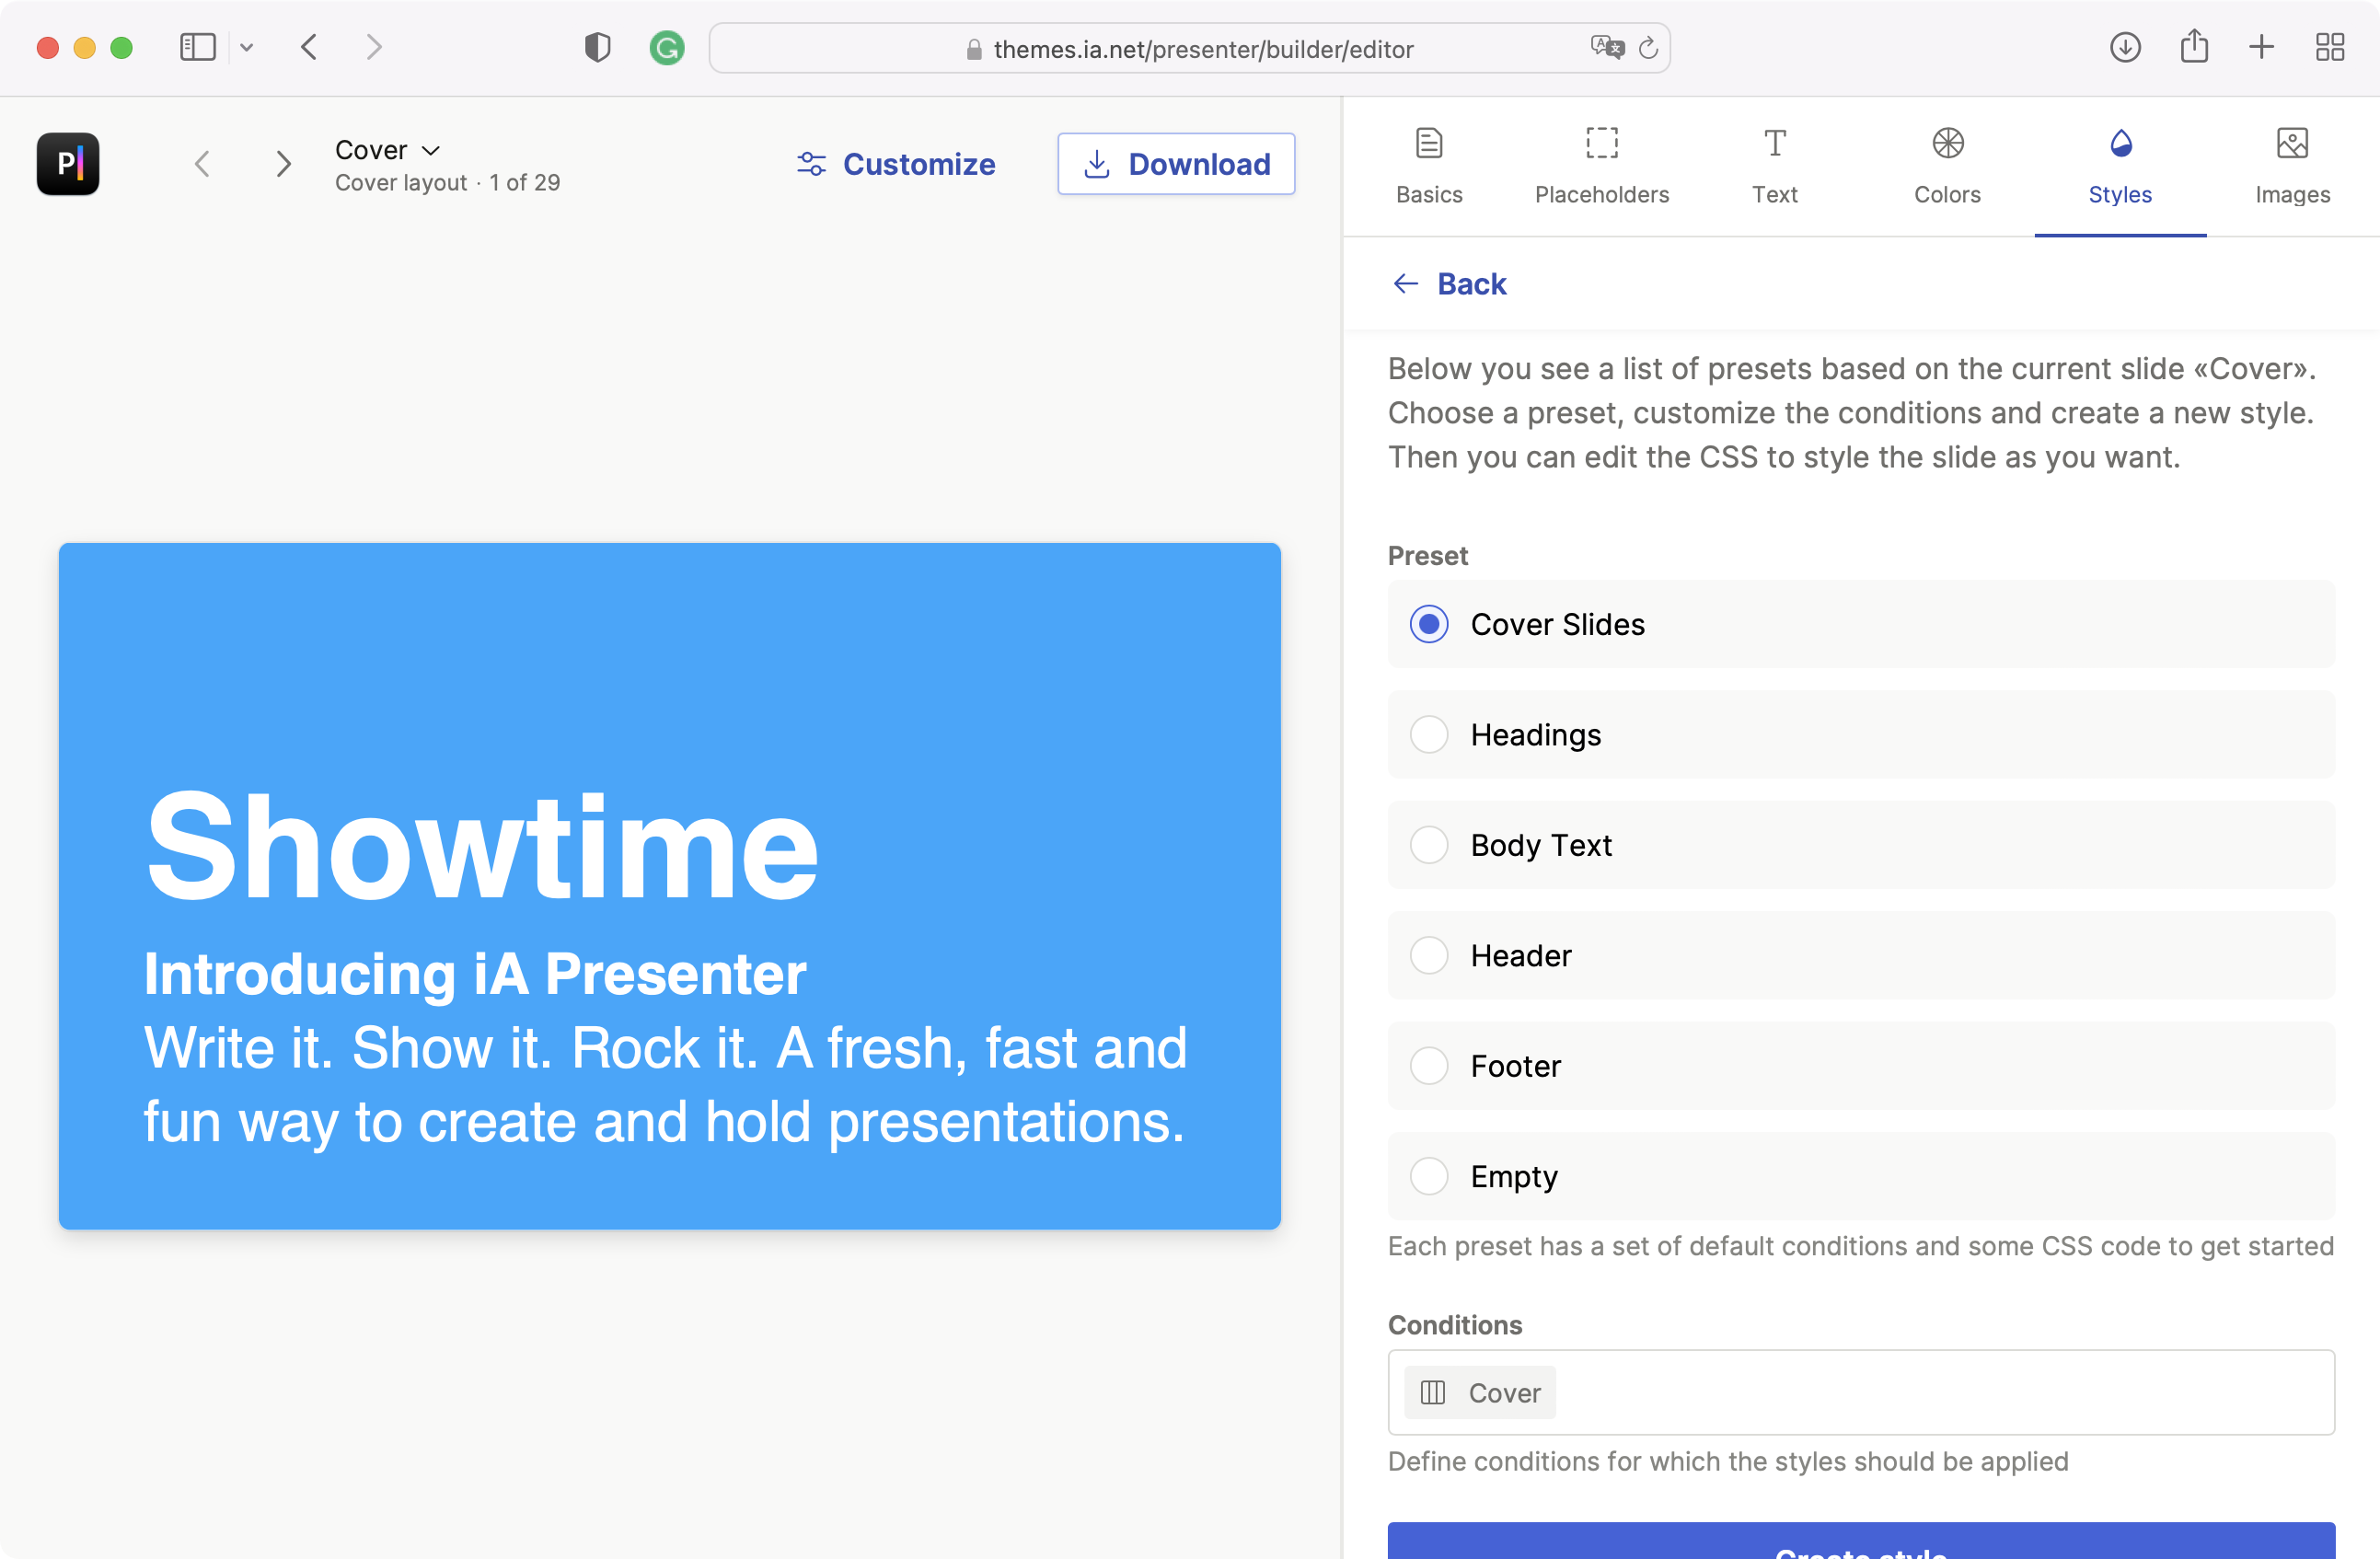This screenshot has height=1559, width=2380.
Task: Click the lock icon in address bar
Action: [974, 49]
